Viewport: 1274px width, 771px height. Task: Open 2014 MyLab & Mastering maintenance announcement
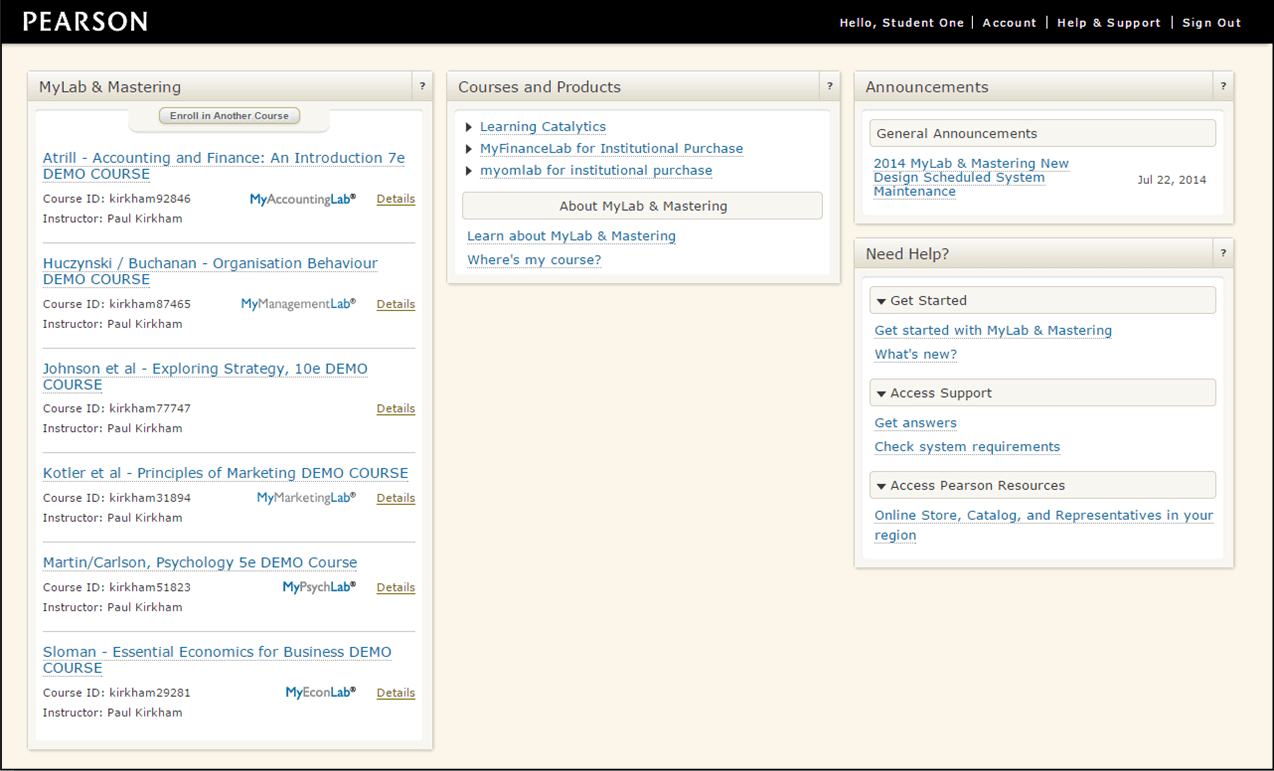coord(971,177)
